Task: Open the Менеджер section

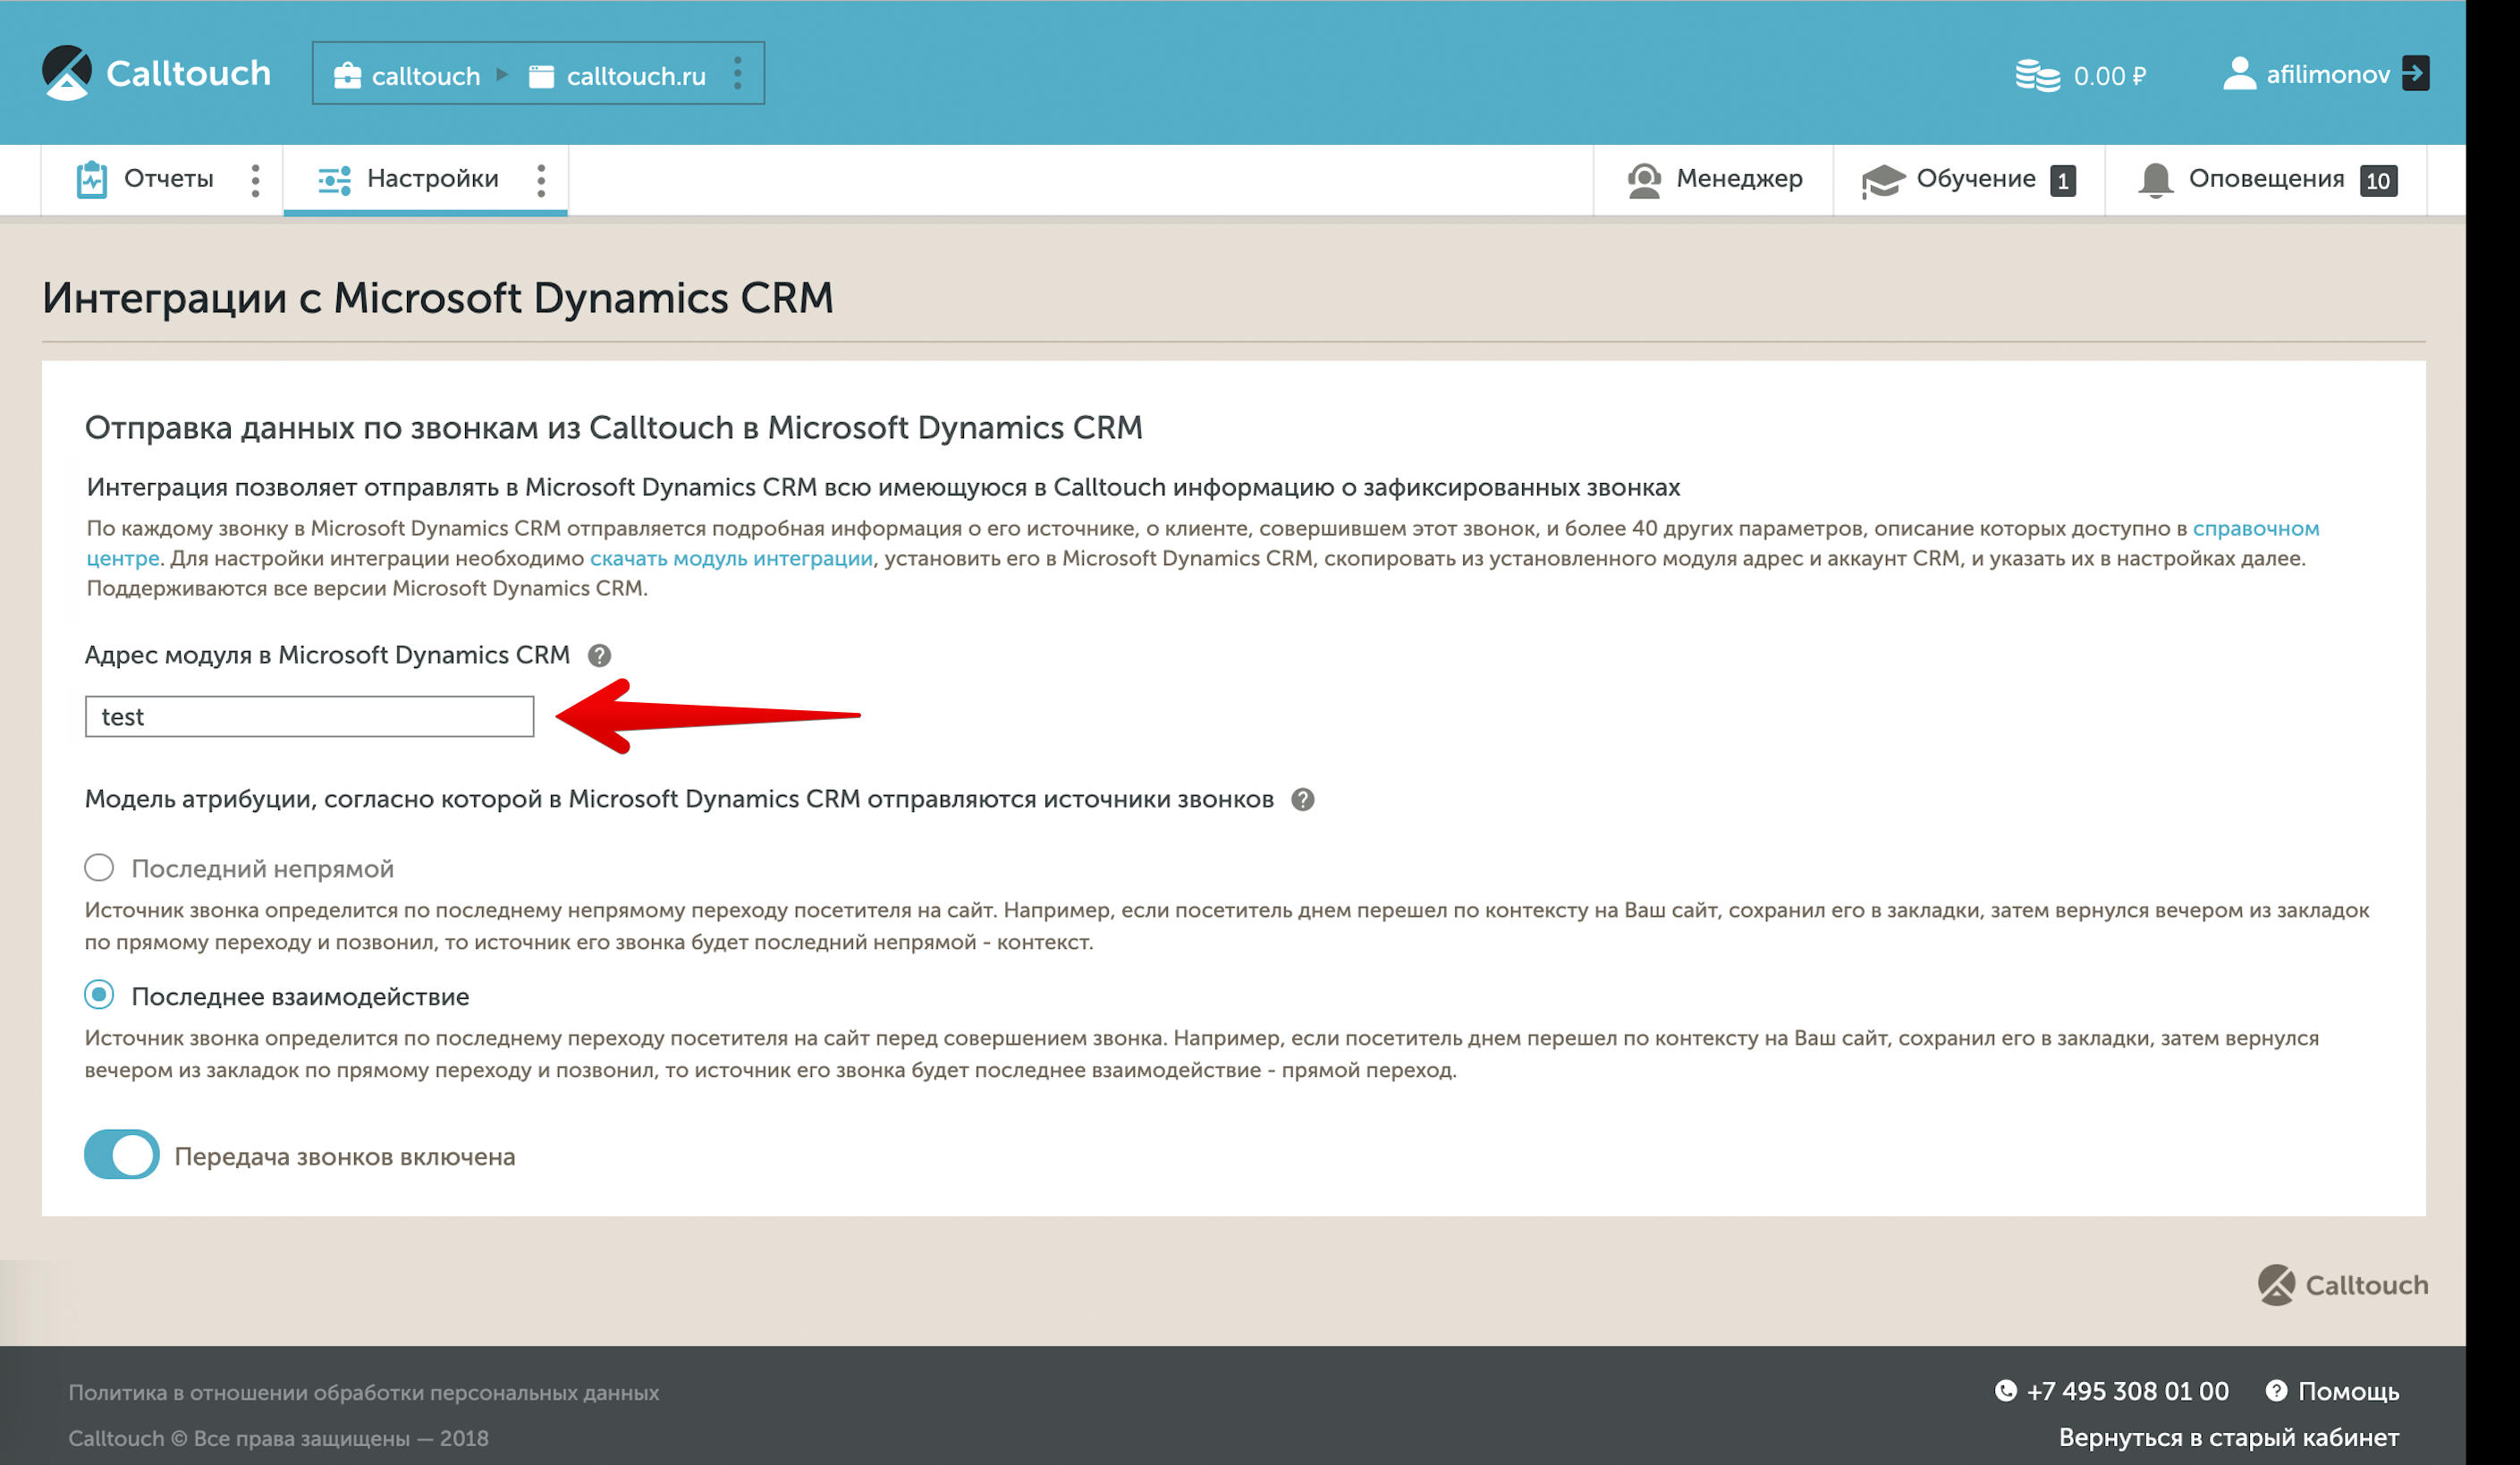Action: tap(1714, 179)
